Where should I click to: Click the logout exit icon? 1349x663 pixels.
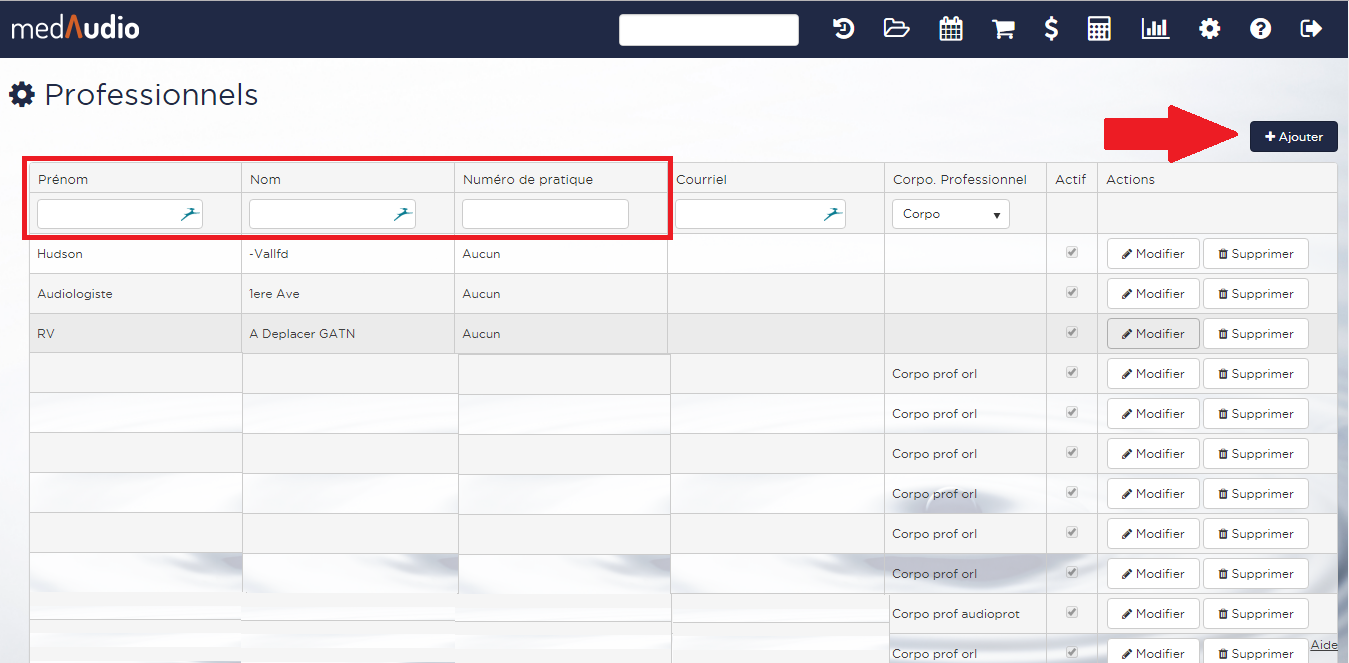tap(1310, 29)
